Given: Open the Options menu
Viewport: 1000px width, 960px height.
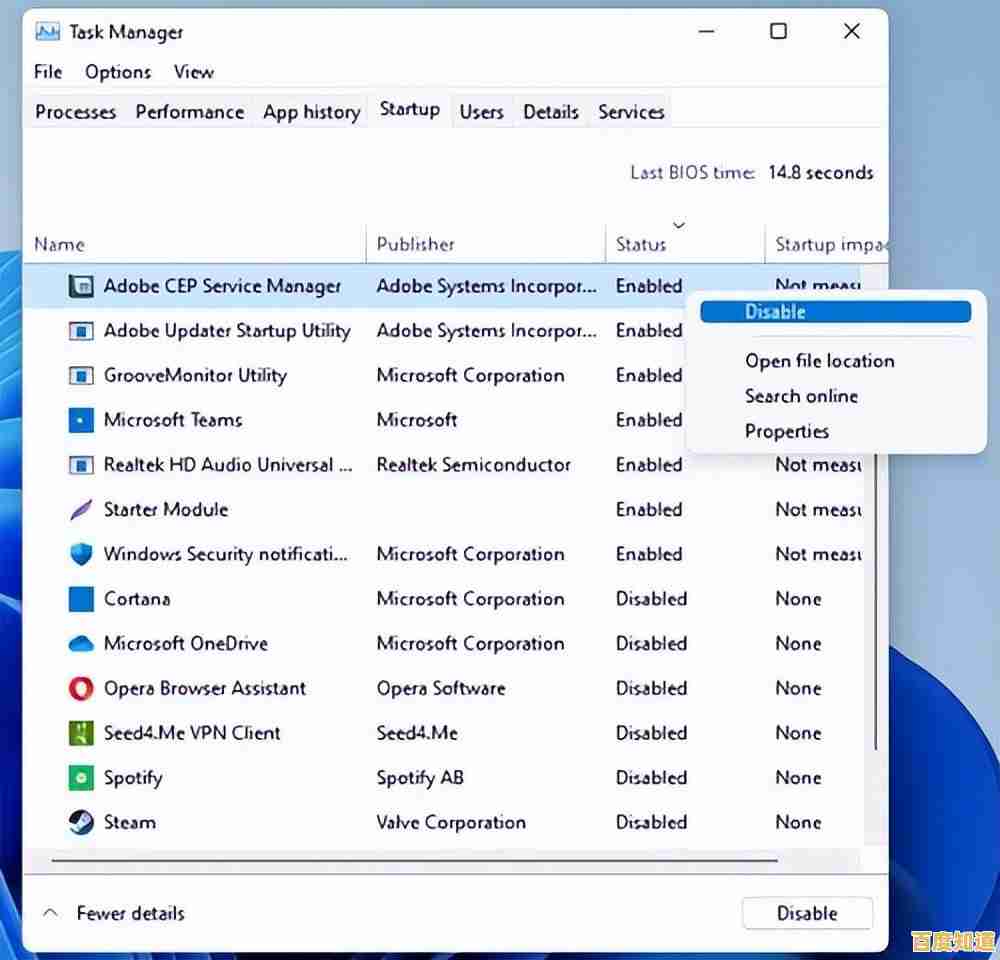Looking at the screenshot, I should (x=117, y=72).
